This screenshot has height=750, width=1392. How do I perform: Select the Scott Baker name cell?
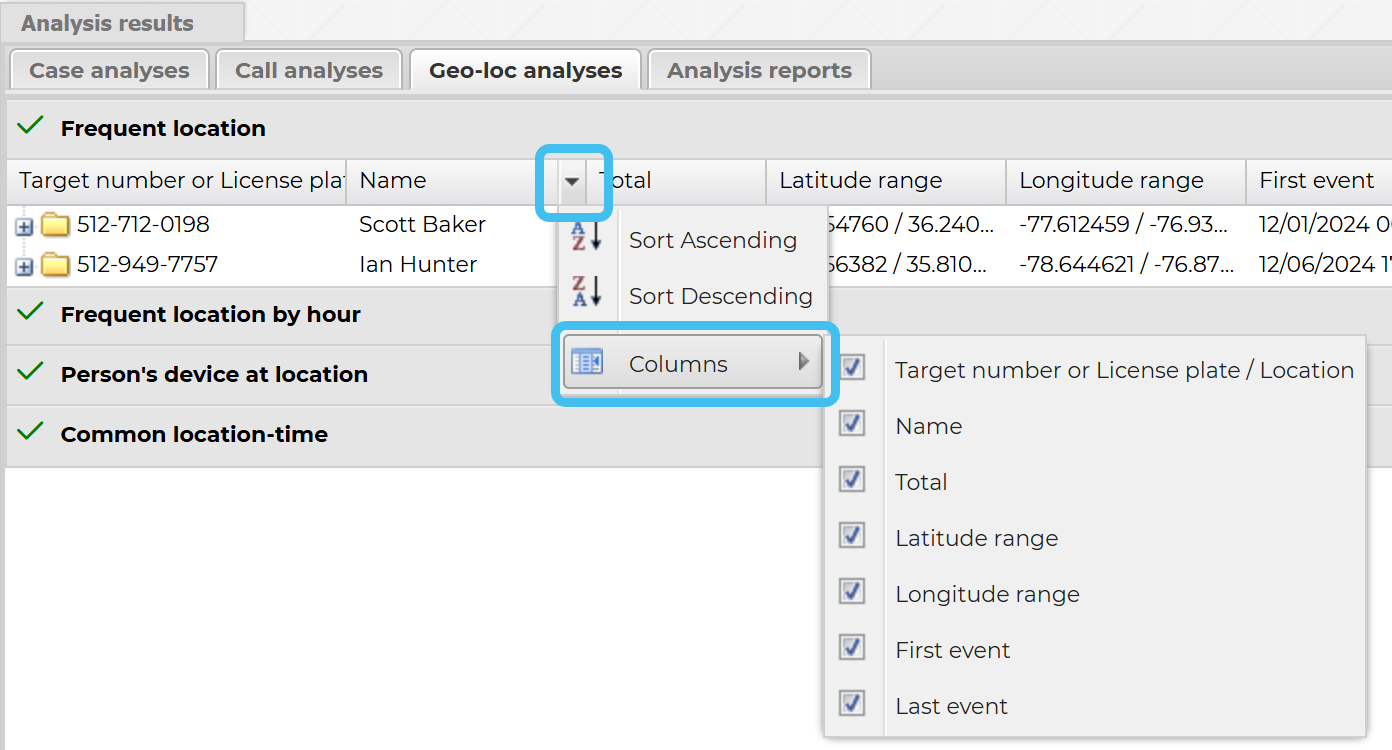coord(422,225)
